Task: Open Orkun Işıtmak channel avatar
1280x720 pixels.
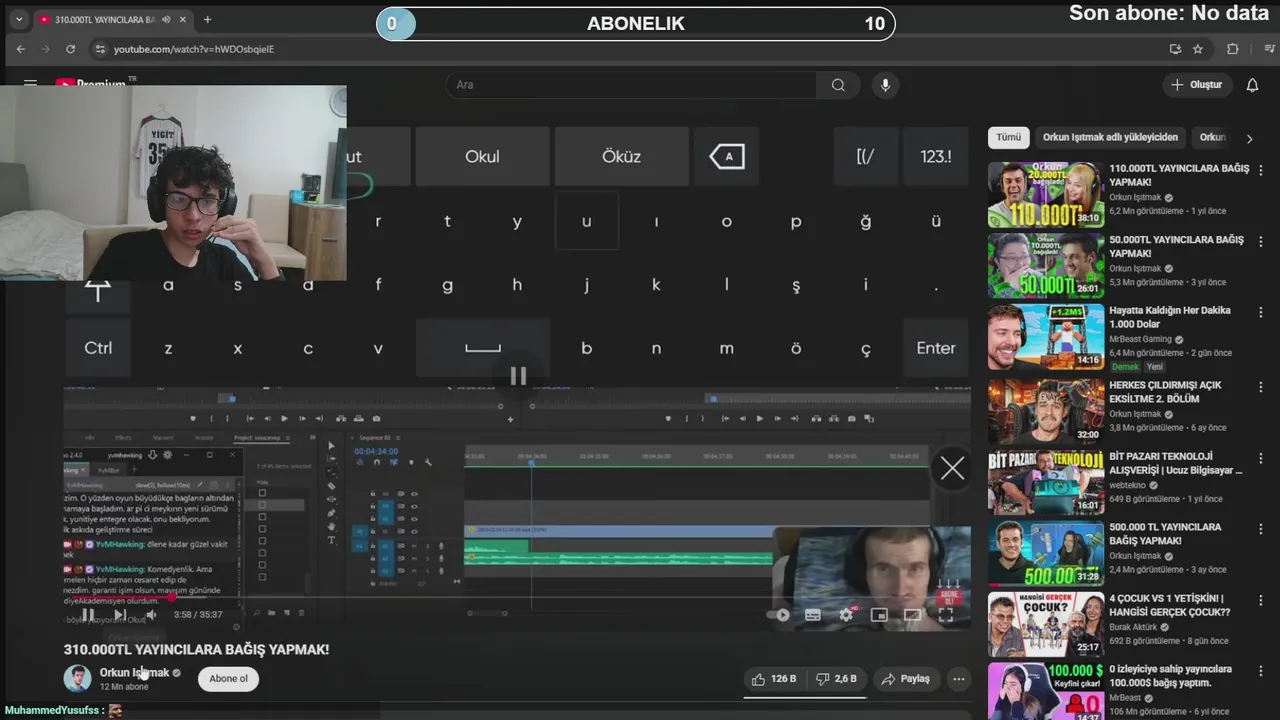Action: (78, 679)
